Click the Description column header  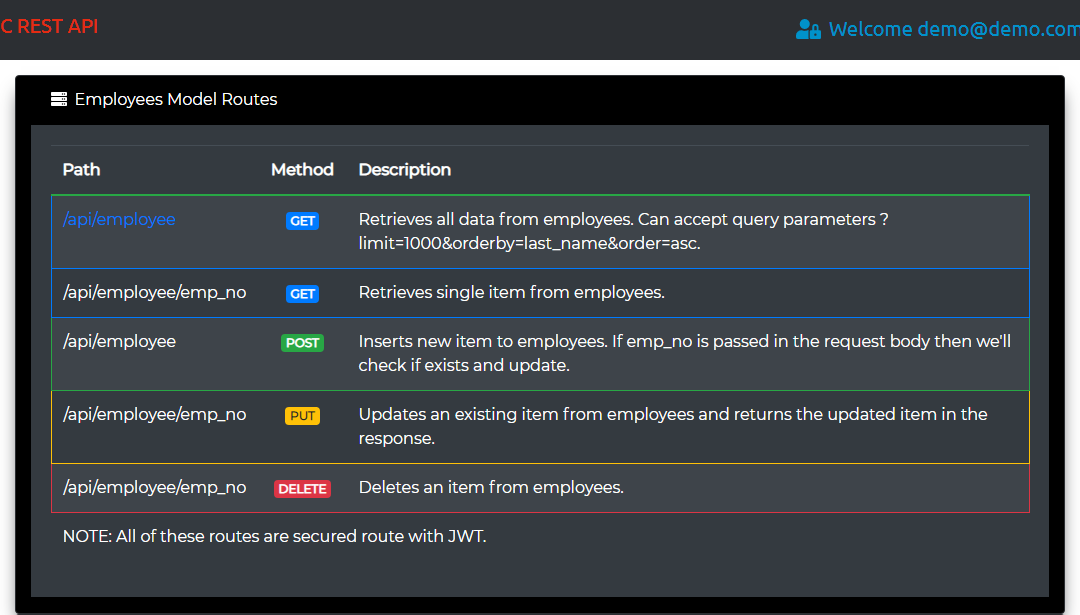coord(404,170)
